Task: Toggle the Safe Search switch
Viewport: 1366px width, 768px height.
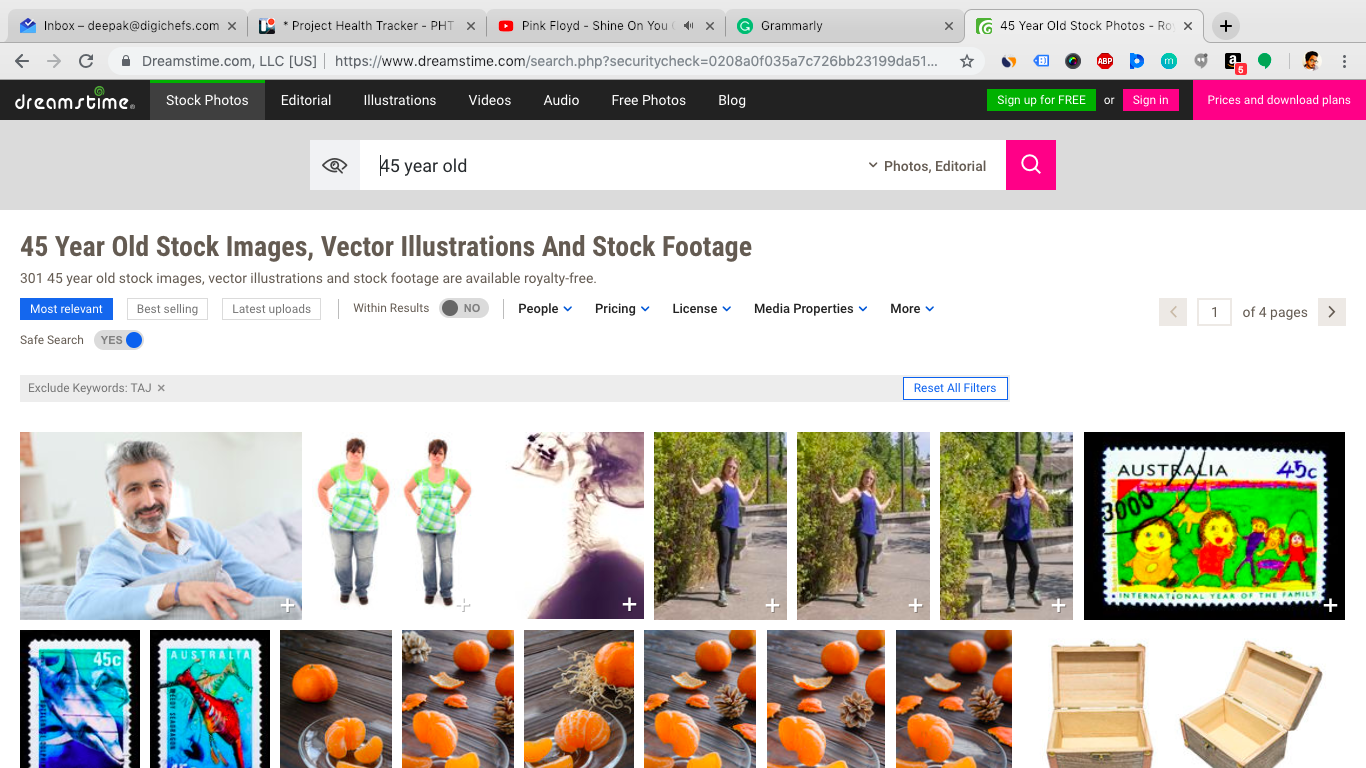Action: tap(119, 340)
